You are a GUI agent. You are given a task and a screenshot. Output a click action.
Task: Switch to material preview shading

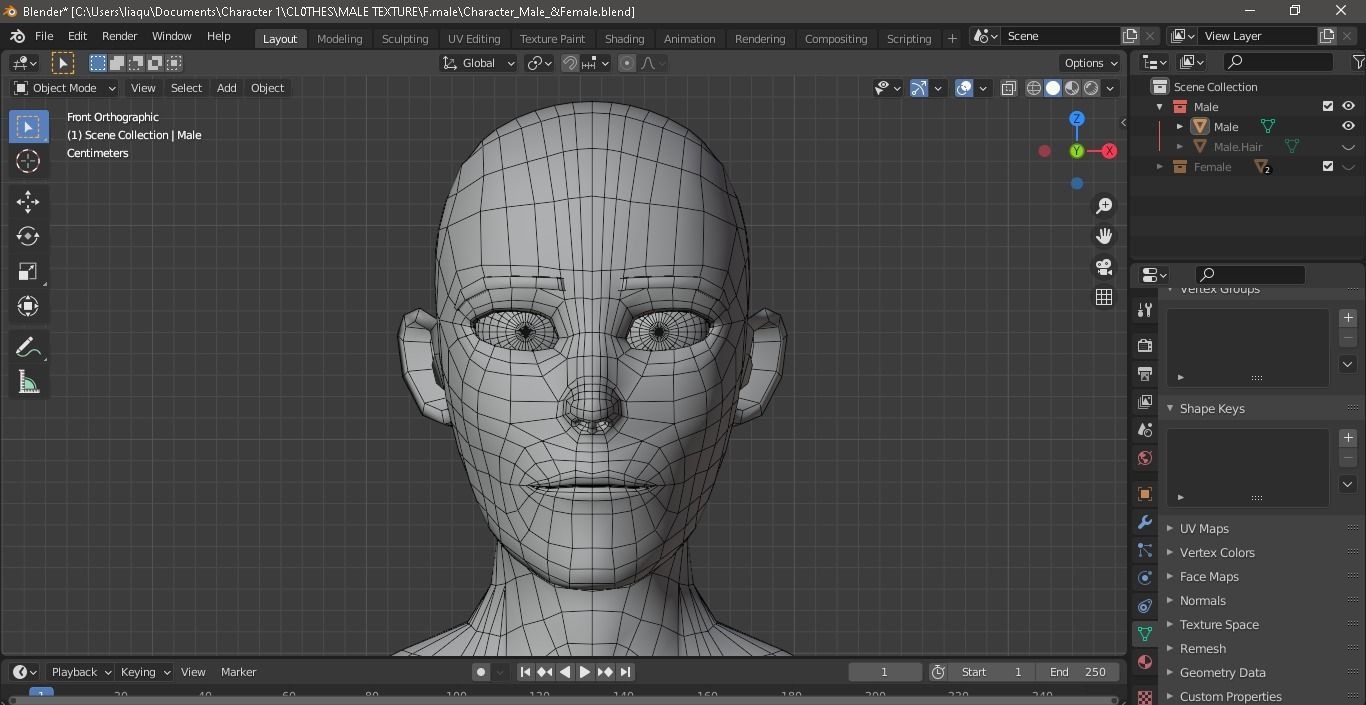[1072, 88]
